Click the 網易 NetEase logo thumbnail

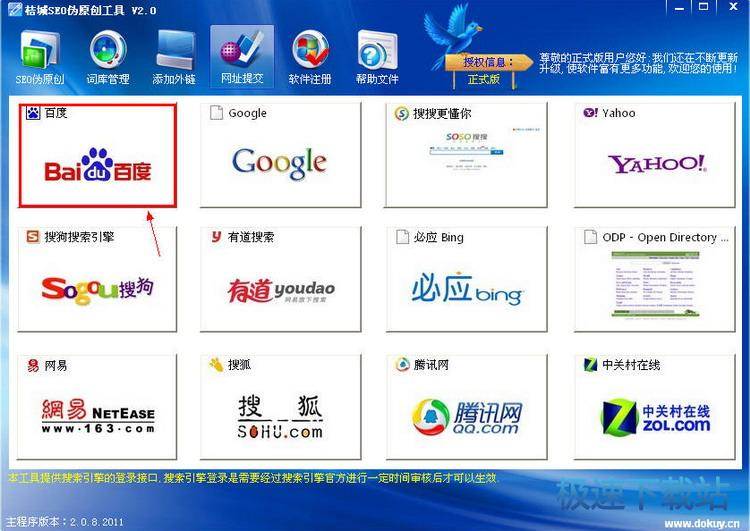[x=98, y=415]
